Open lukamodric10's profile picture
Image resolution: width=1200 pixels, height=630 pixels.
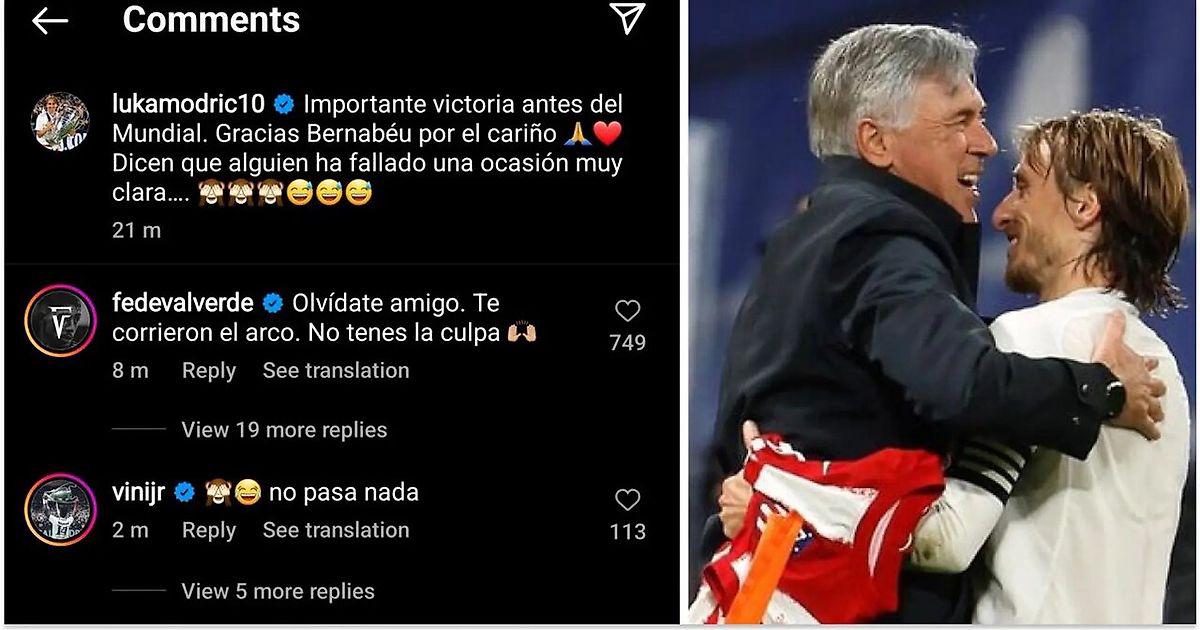click(x=59, y=122)
